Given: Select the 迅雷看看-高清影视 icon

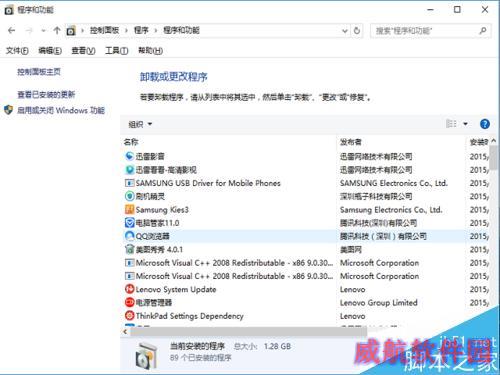Looking at the screenshot, I should [129, 170].
